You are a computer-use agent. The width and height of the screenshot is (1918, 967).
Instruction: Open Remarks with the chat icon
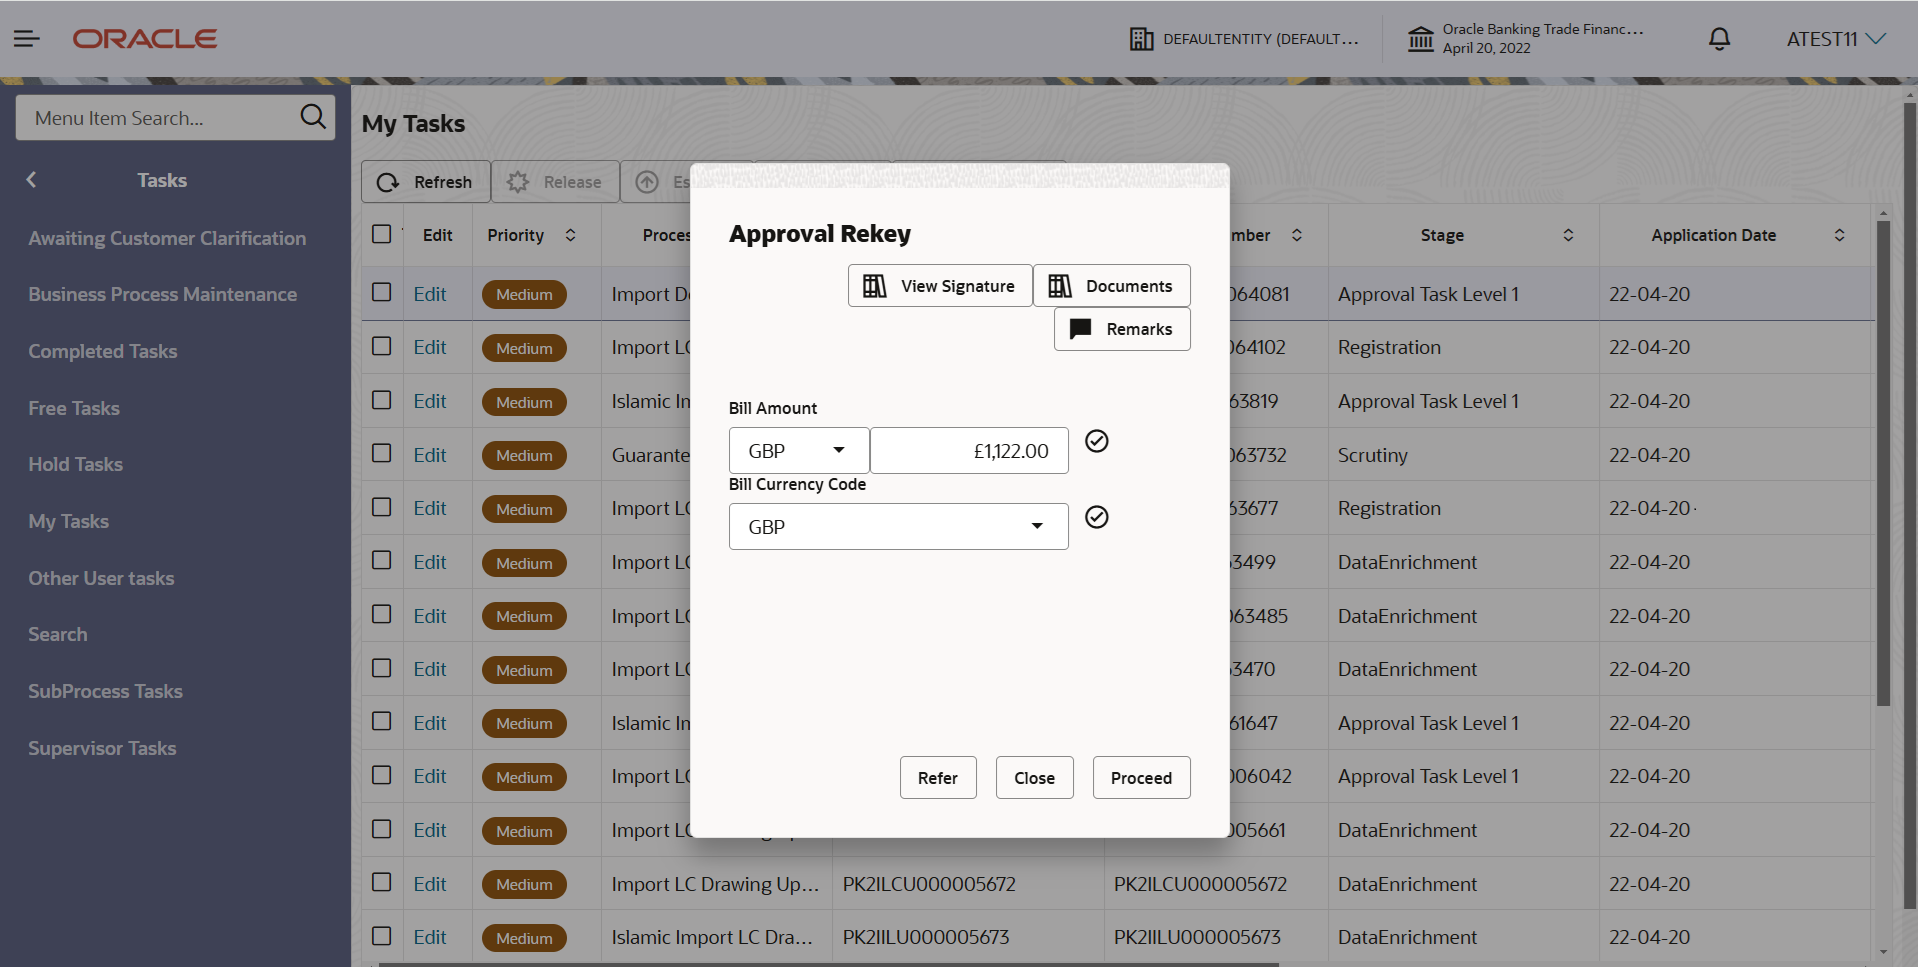click(x=1122, y=329)
